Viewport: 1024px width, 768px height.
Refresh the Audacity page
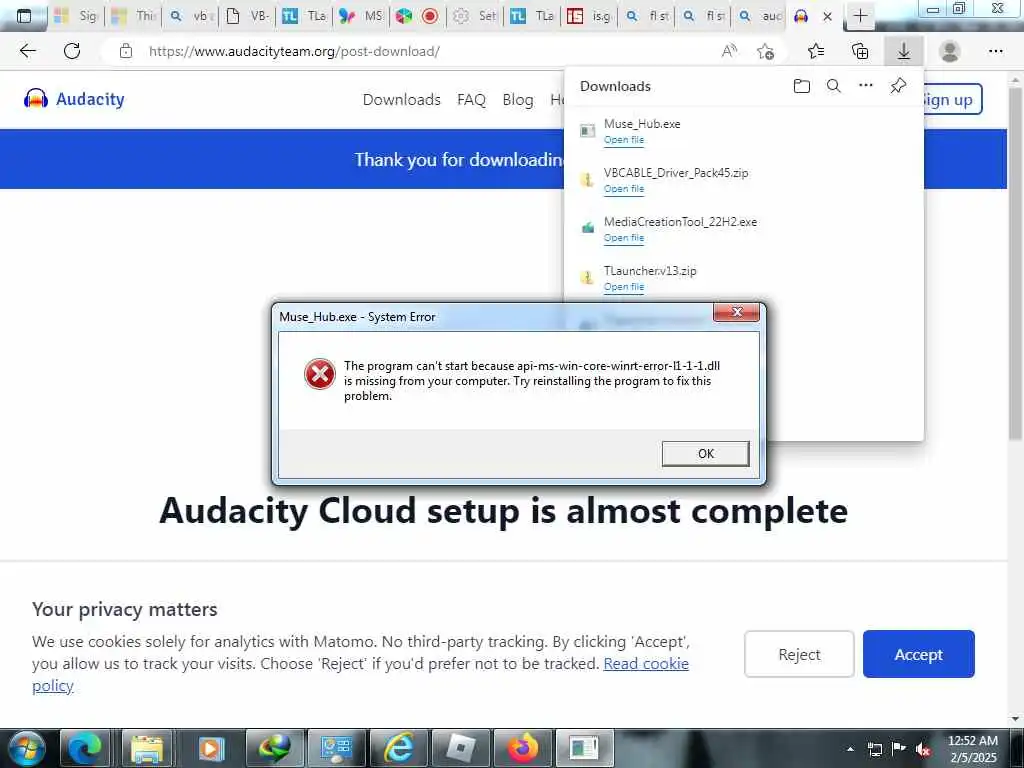tap(72, 51)
